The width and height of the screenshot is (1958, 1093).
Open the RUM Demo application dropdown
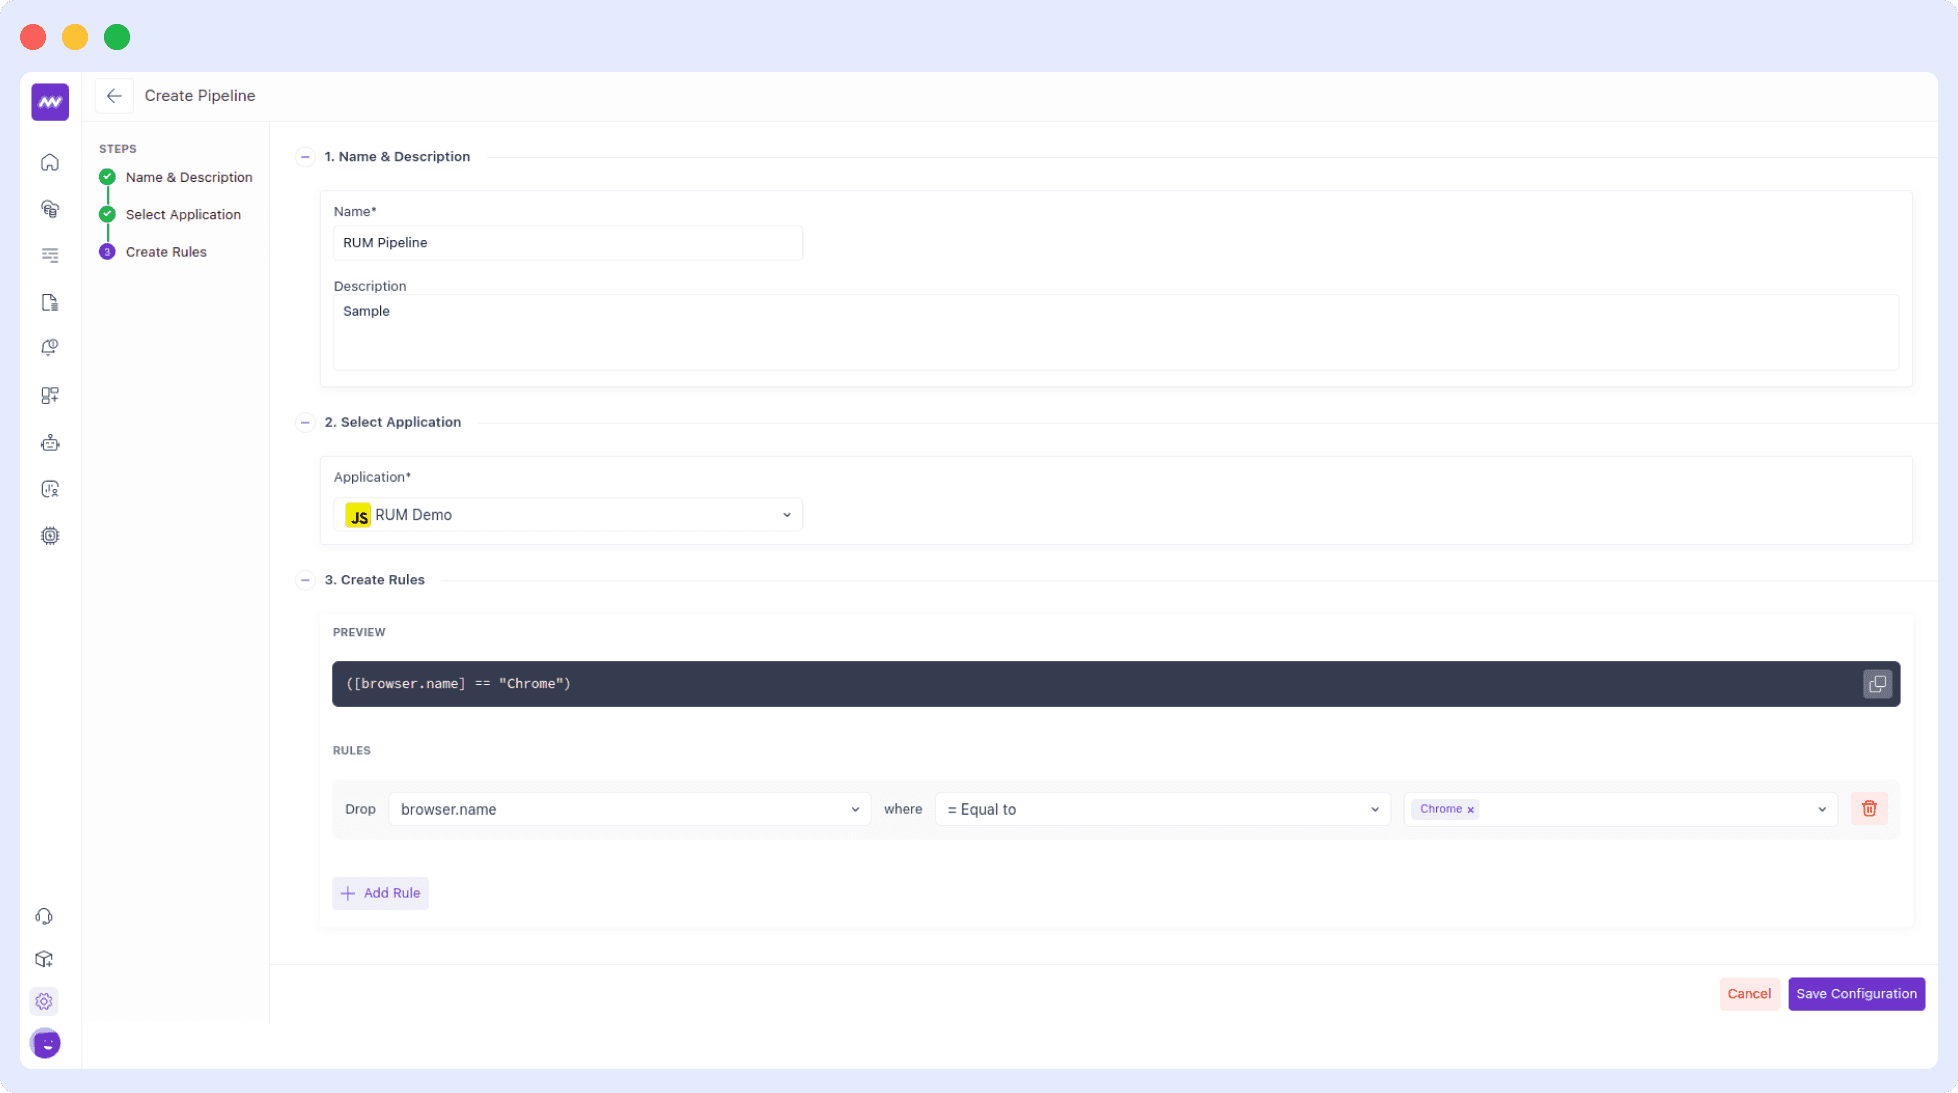click(567, 515)
